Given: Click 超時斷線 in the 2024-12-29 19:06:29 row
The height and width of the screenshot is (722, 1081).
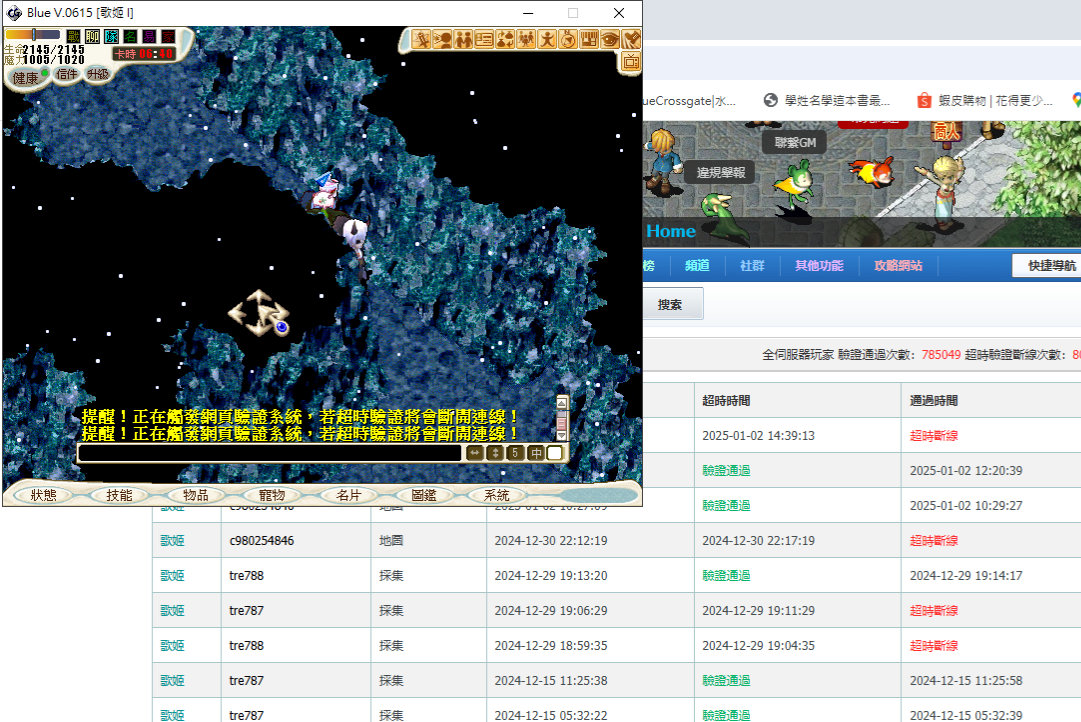Looking at the screenshot, I should pyautogui.click(x=933, y=611).
